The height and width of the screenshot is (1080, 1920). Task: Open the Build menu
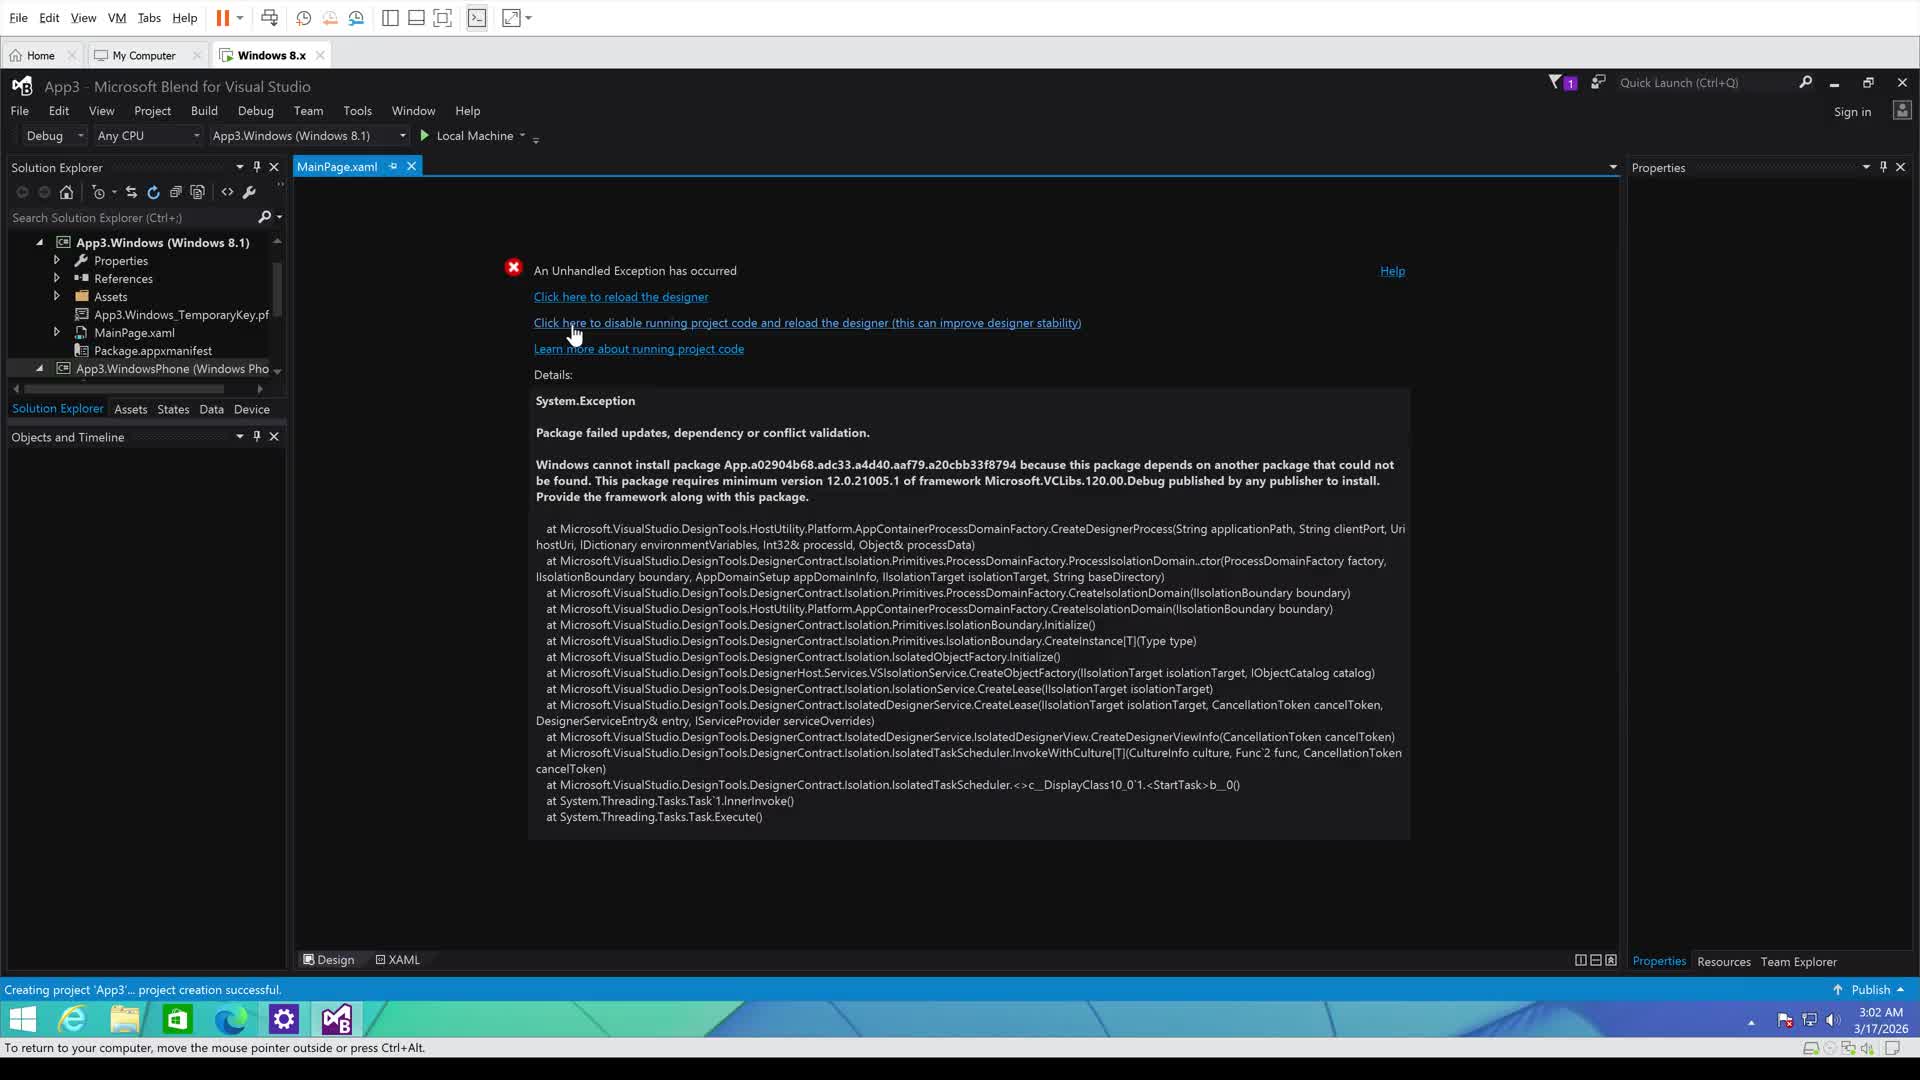click(204, 111)
